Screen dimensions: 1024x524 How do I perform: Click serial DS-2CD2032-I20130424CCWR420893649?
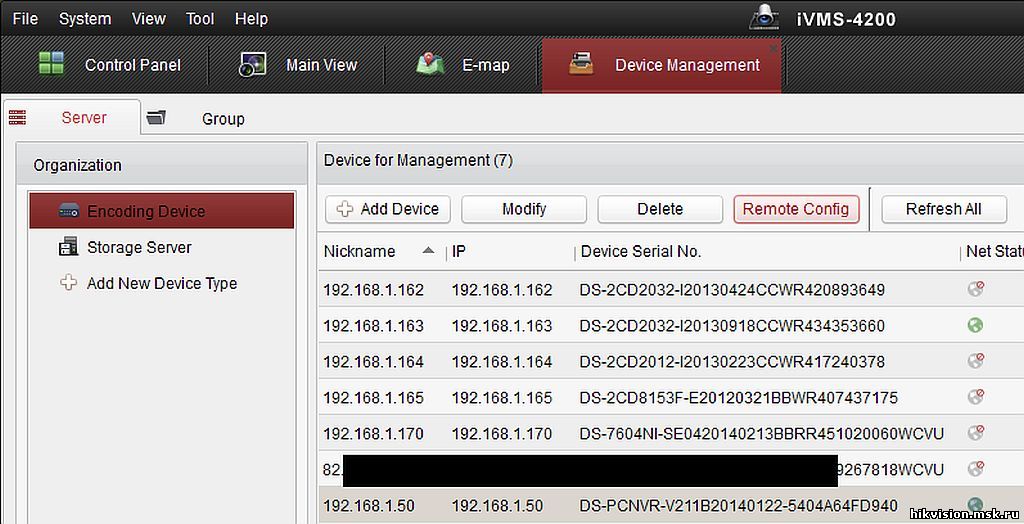(732, 290)
